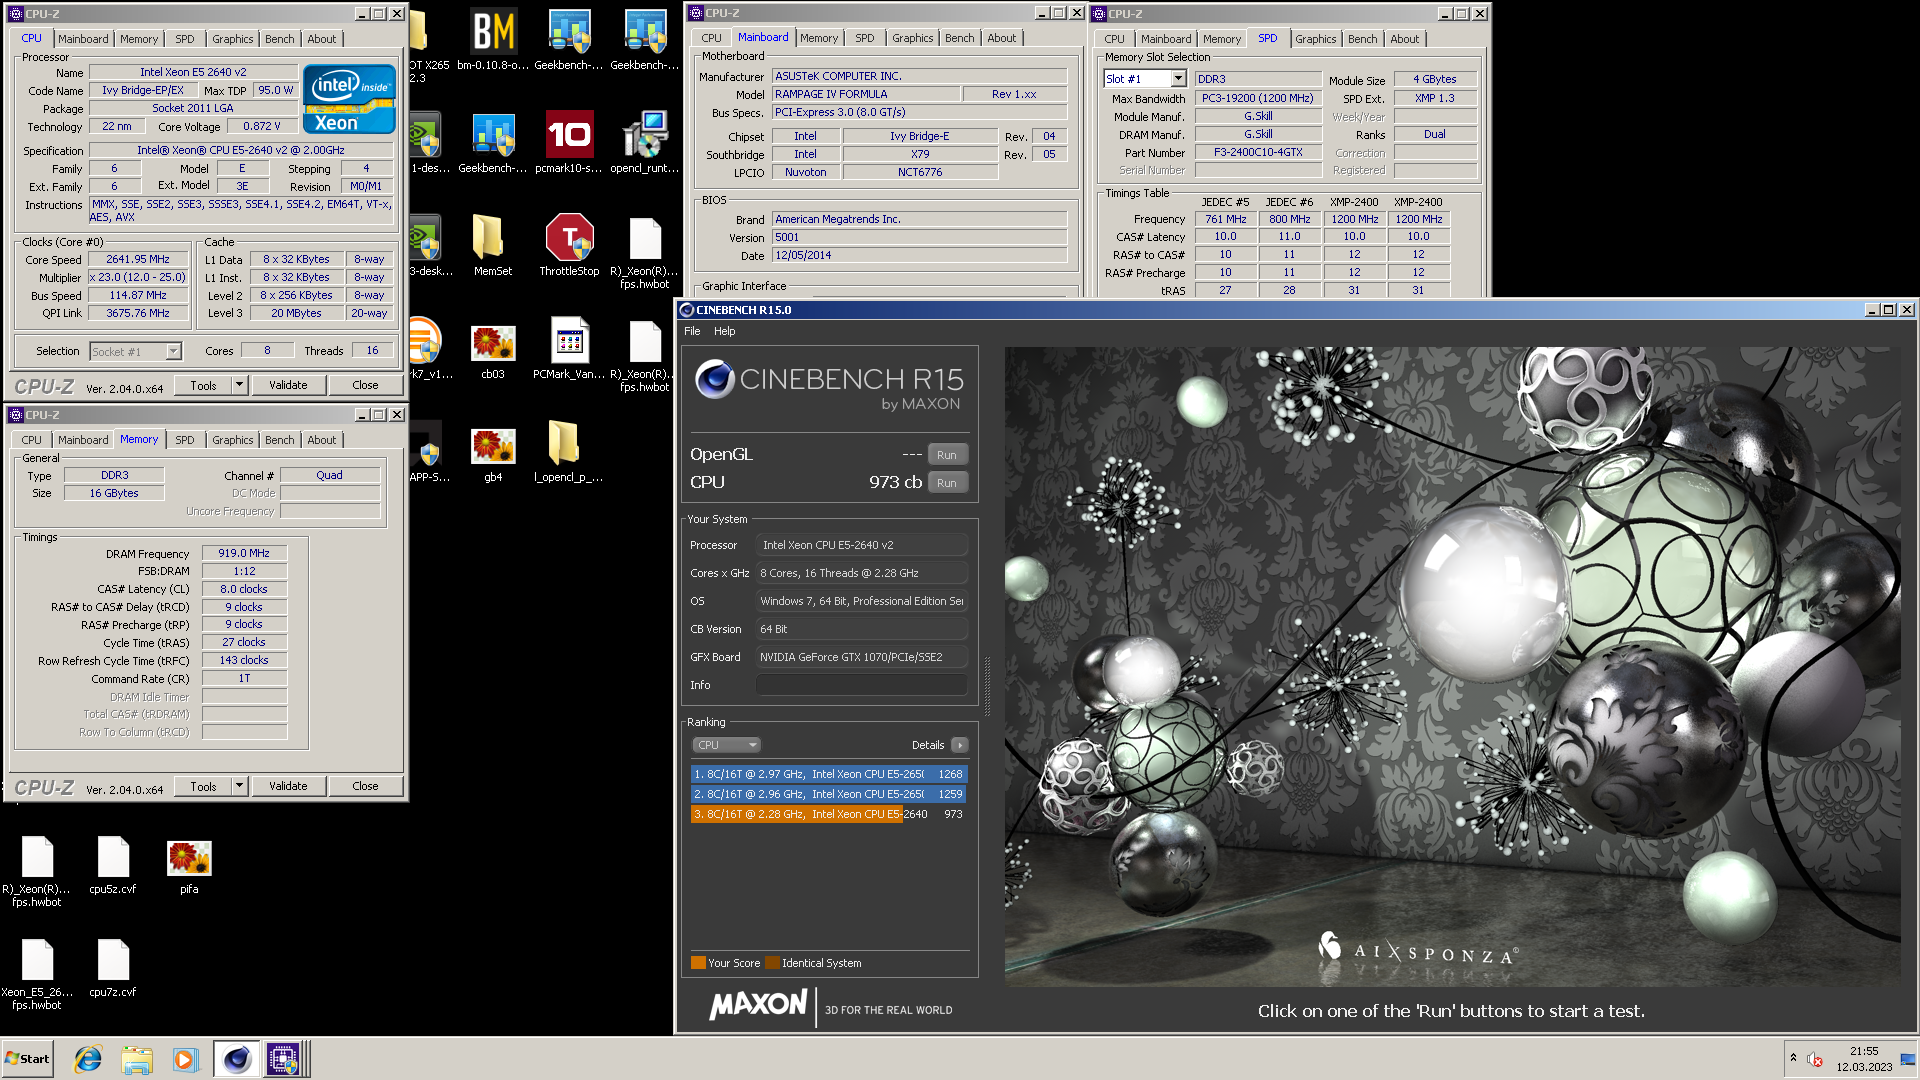Click the Start button
The width and height of the screenshot is (1920, 1080).
(27, 1059)
